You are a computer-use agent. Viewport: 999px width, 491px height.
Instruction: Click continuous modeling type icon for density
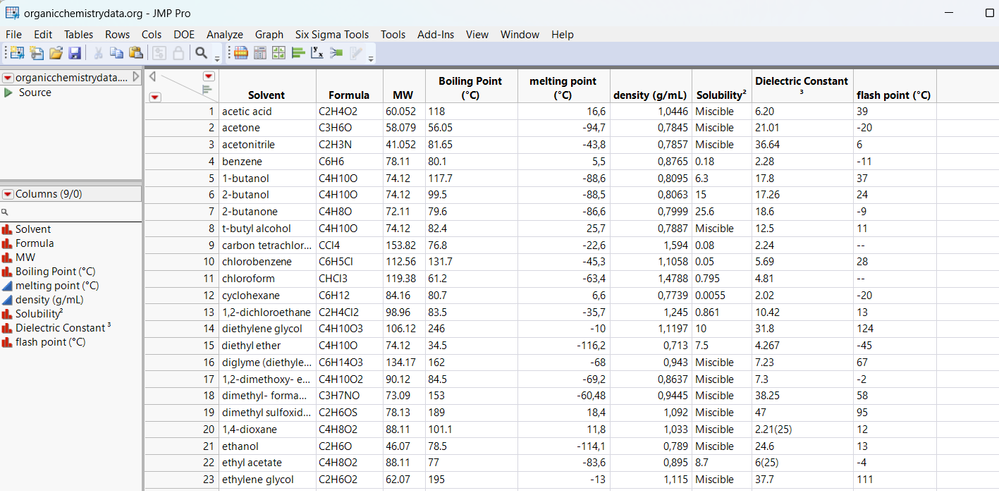(7, 299)
